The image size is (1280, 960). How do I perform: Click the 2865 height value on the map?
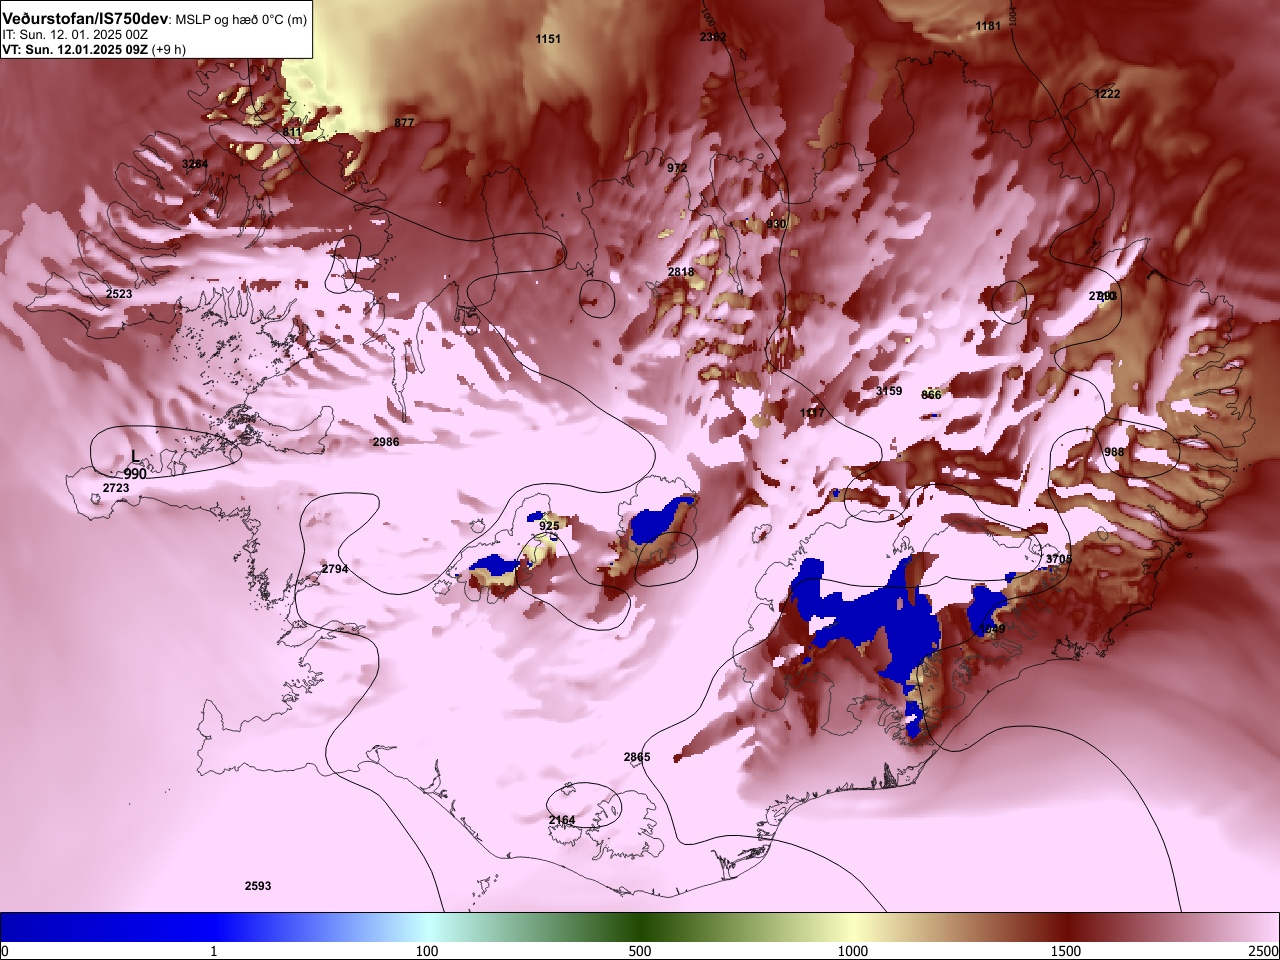pyautogui.click(x=637, y=757)
